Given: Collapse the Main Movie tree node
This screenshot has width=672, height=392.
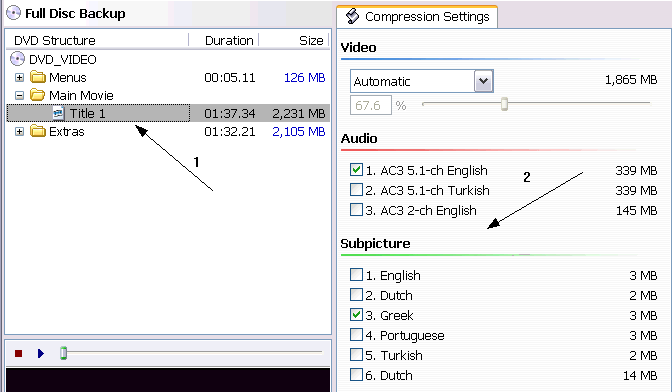Looking at the screenshot, I should pos(19,96).
